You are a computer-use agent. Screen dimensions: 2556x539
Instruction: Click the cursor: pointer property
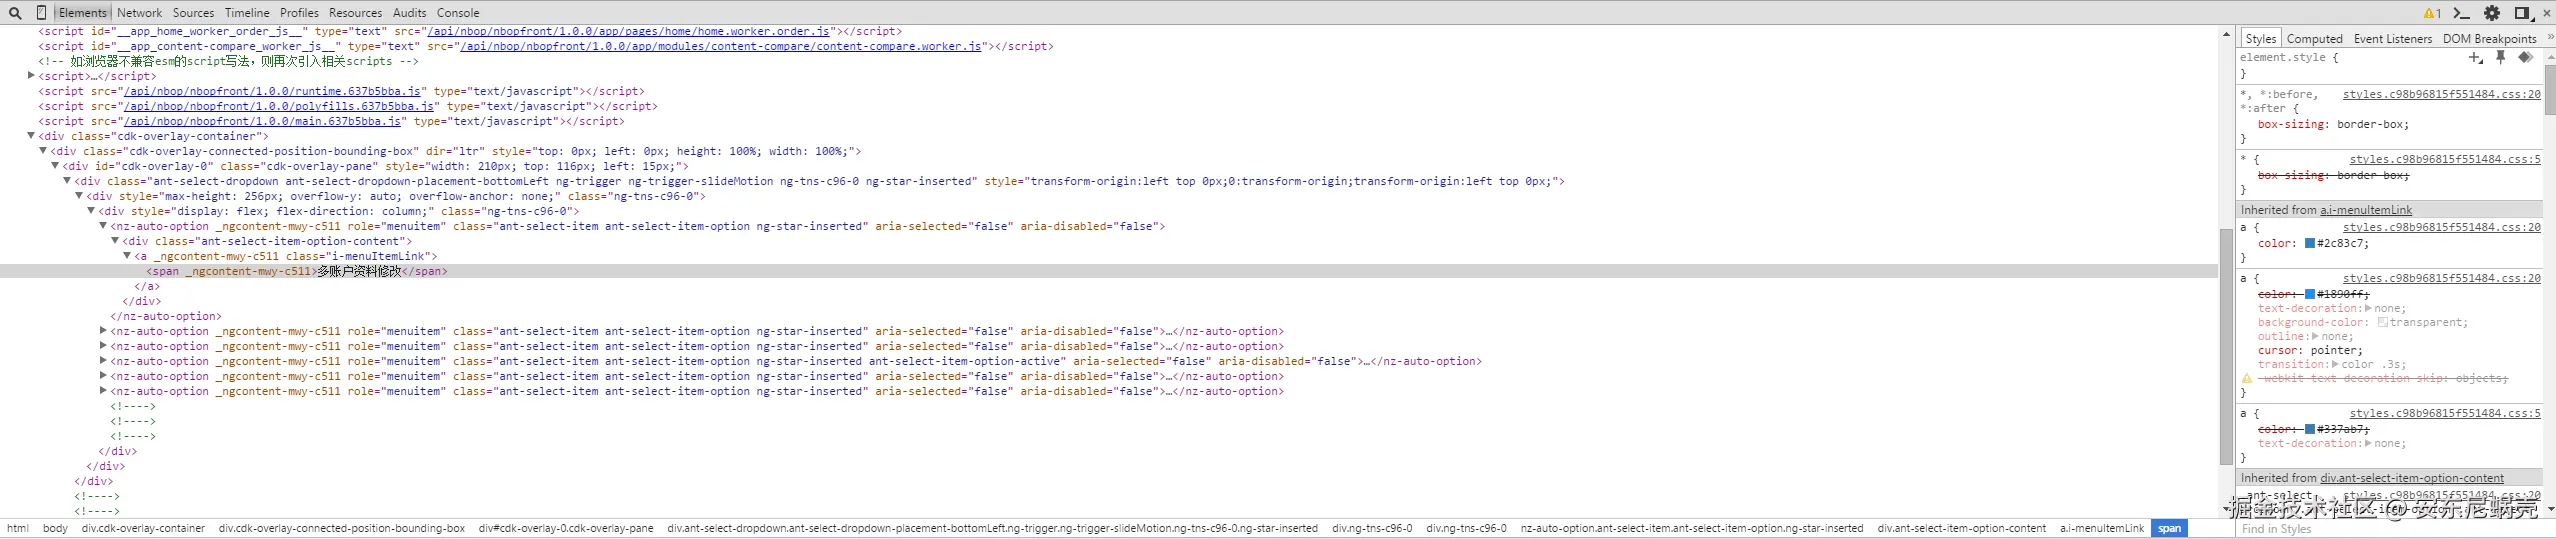[2310, 350]
